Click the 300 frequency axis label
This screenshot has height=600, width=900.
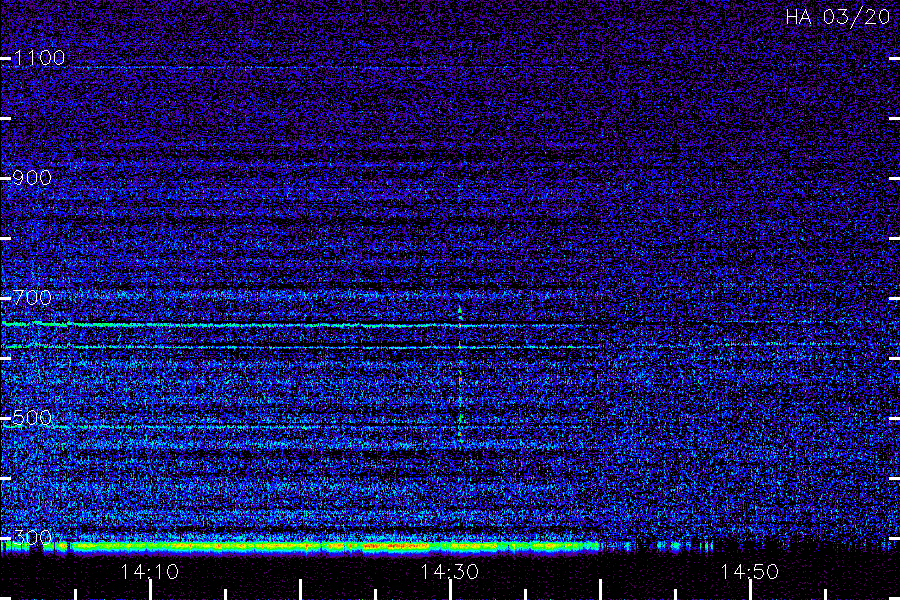(x=32, y=537)
